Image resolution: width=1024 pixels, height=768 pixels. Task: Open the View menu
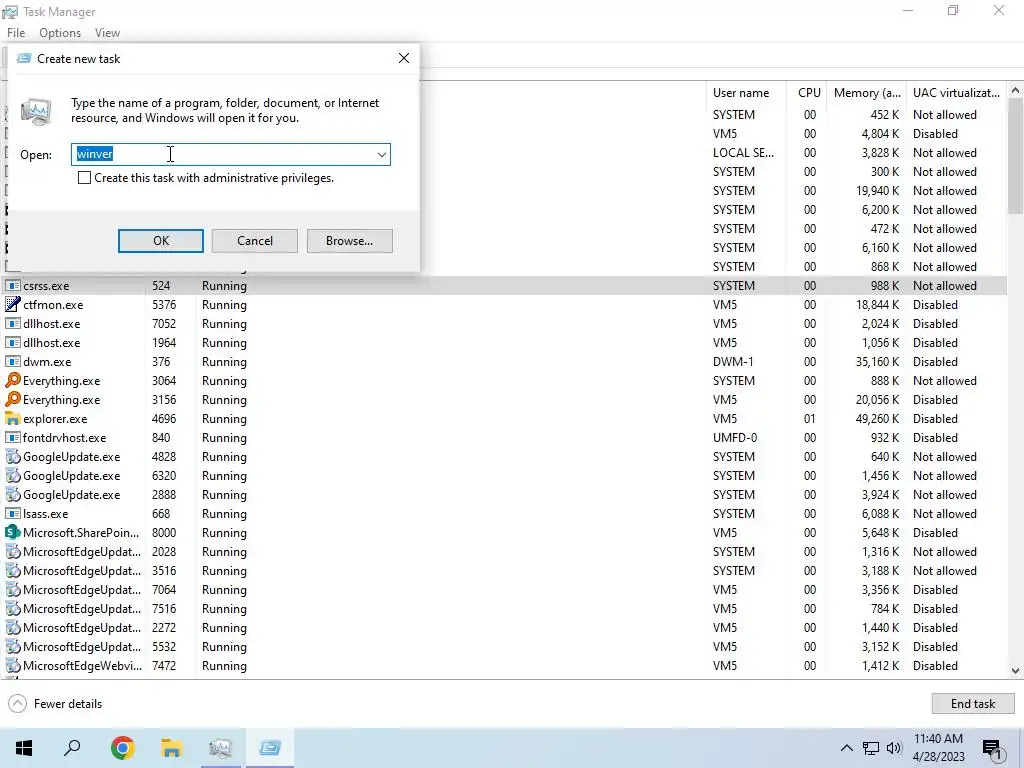tap(107, 33)
